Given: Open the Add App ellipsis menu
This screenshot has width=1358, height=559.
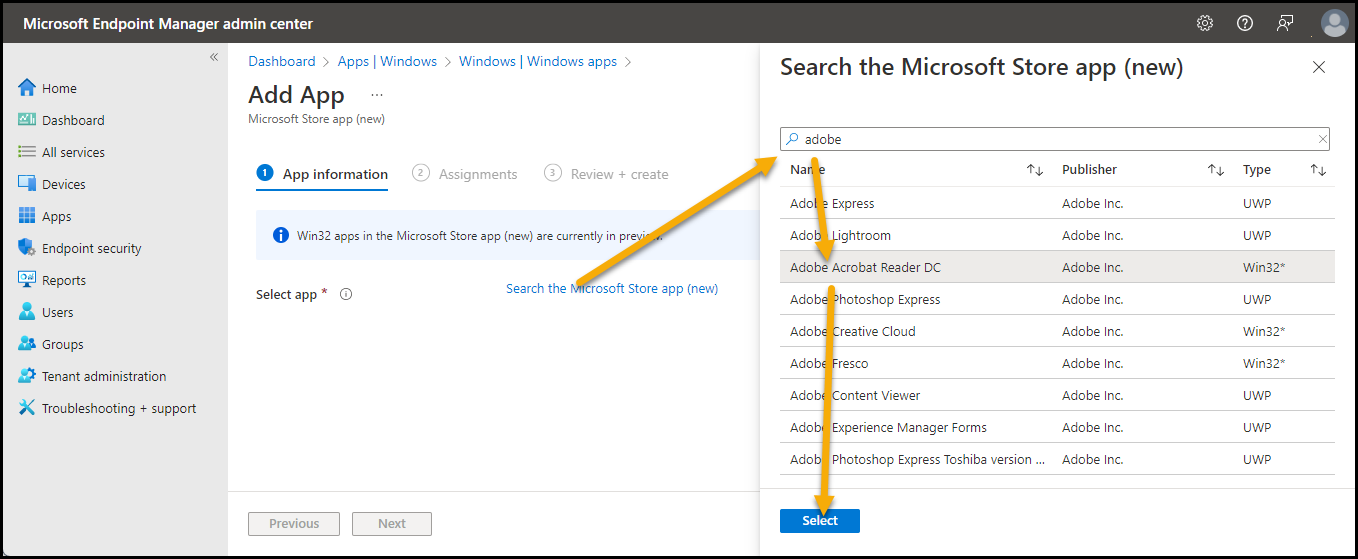Looking at the screenshot, I should coord(377,95).
